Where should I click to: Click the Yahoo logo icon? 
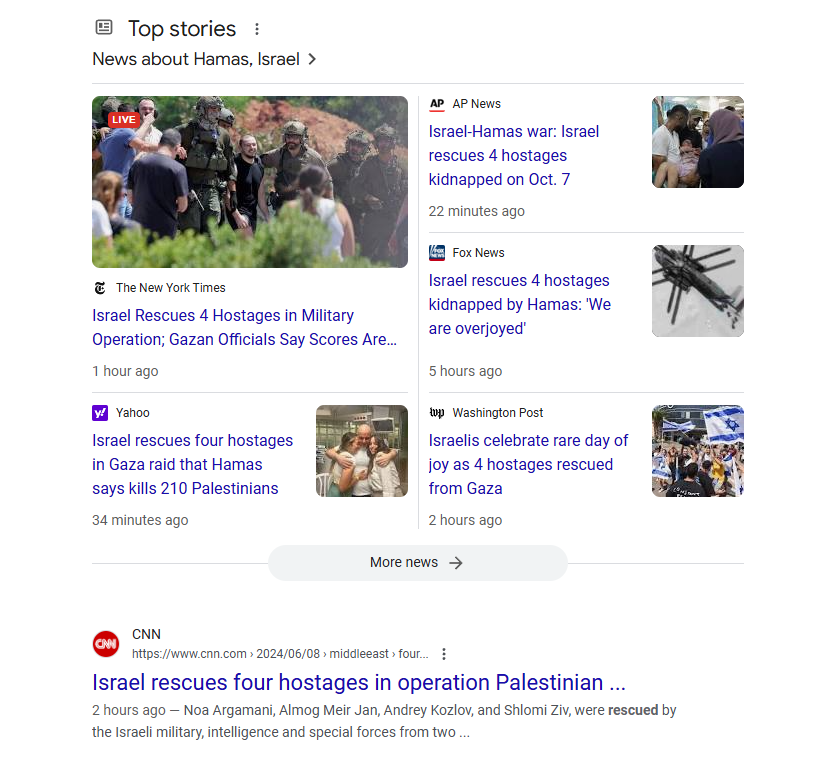coord(100,413)
